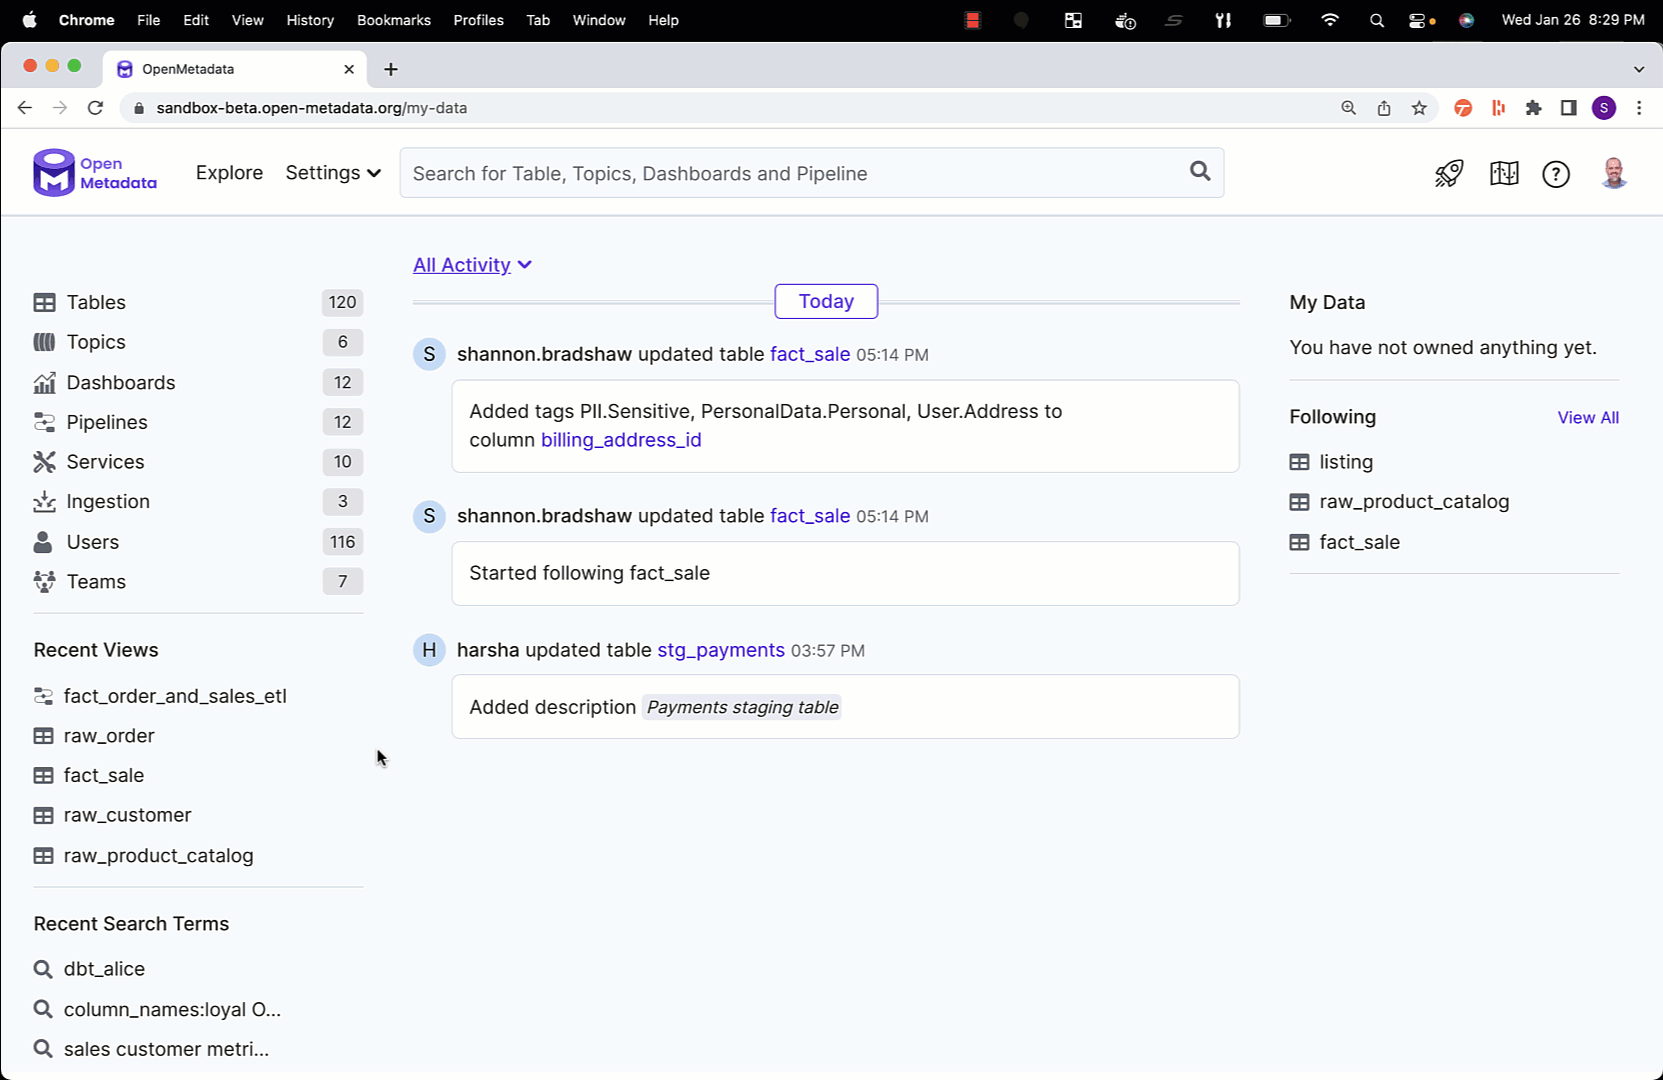Open stg_payments table link
This screenshot has width=1663, height=1080.
click(720, 650)
